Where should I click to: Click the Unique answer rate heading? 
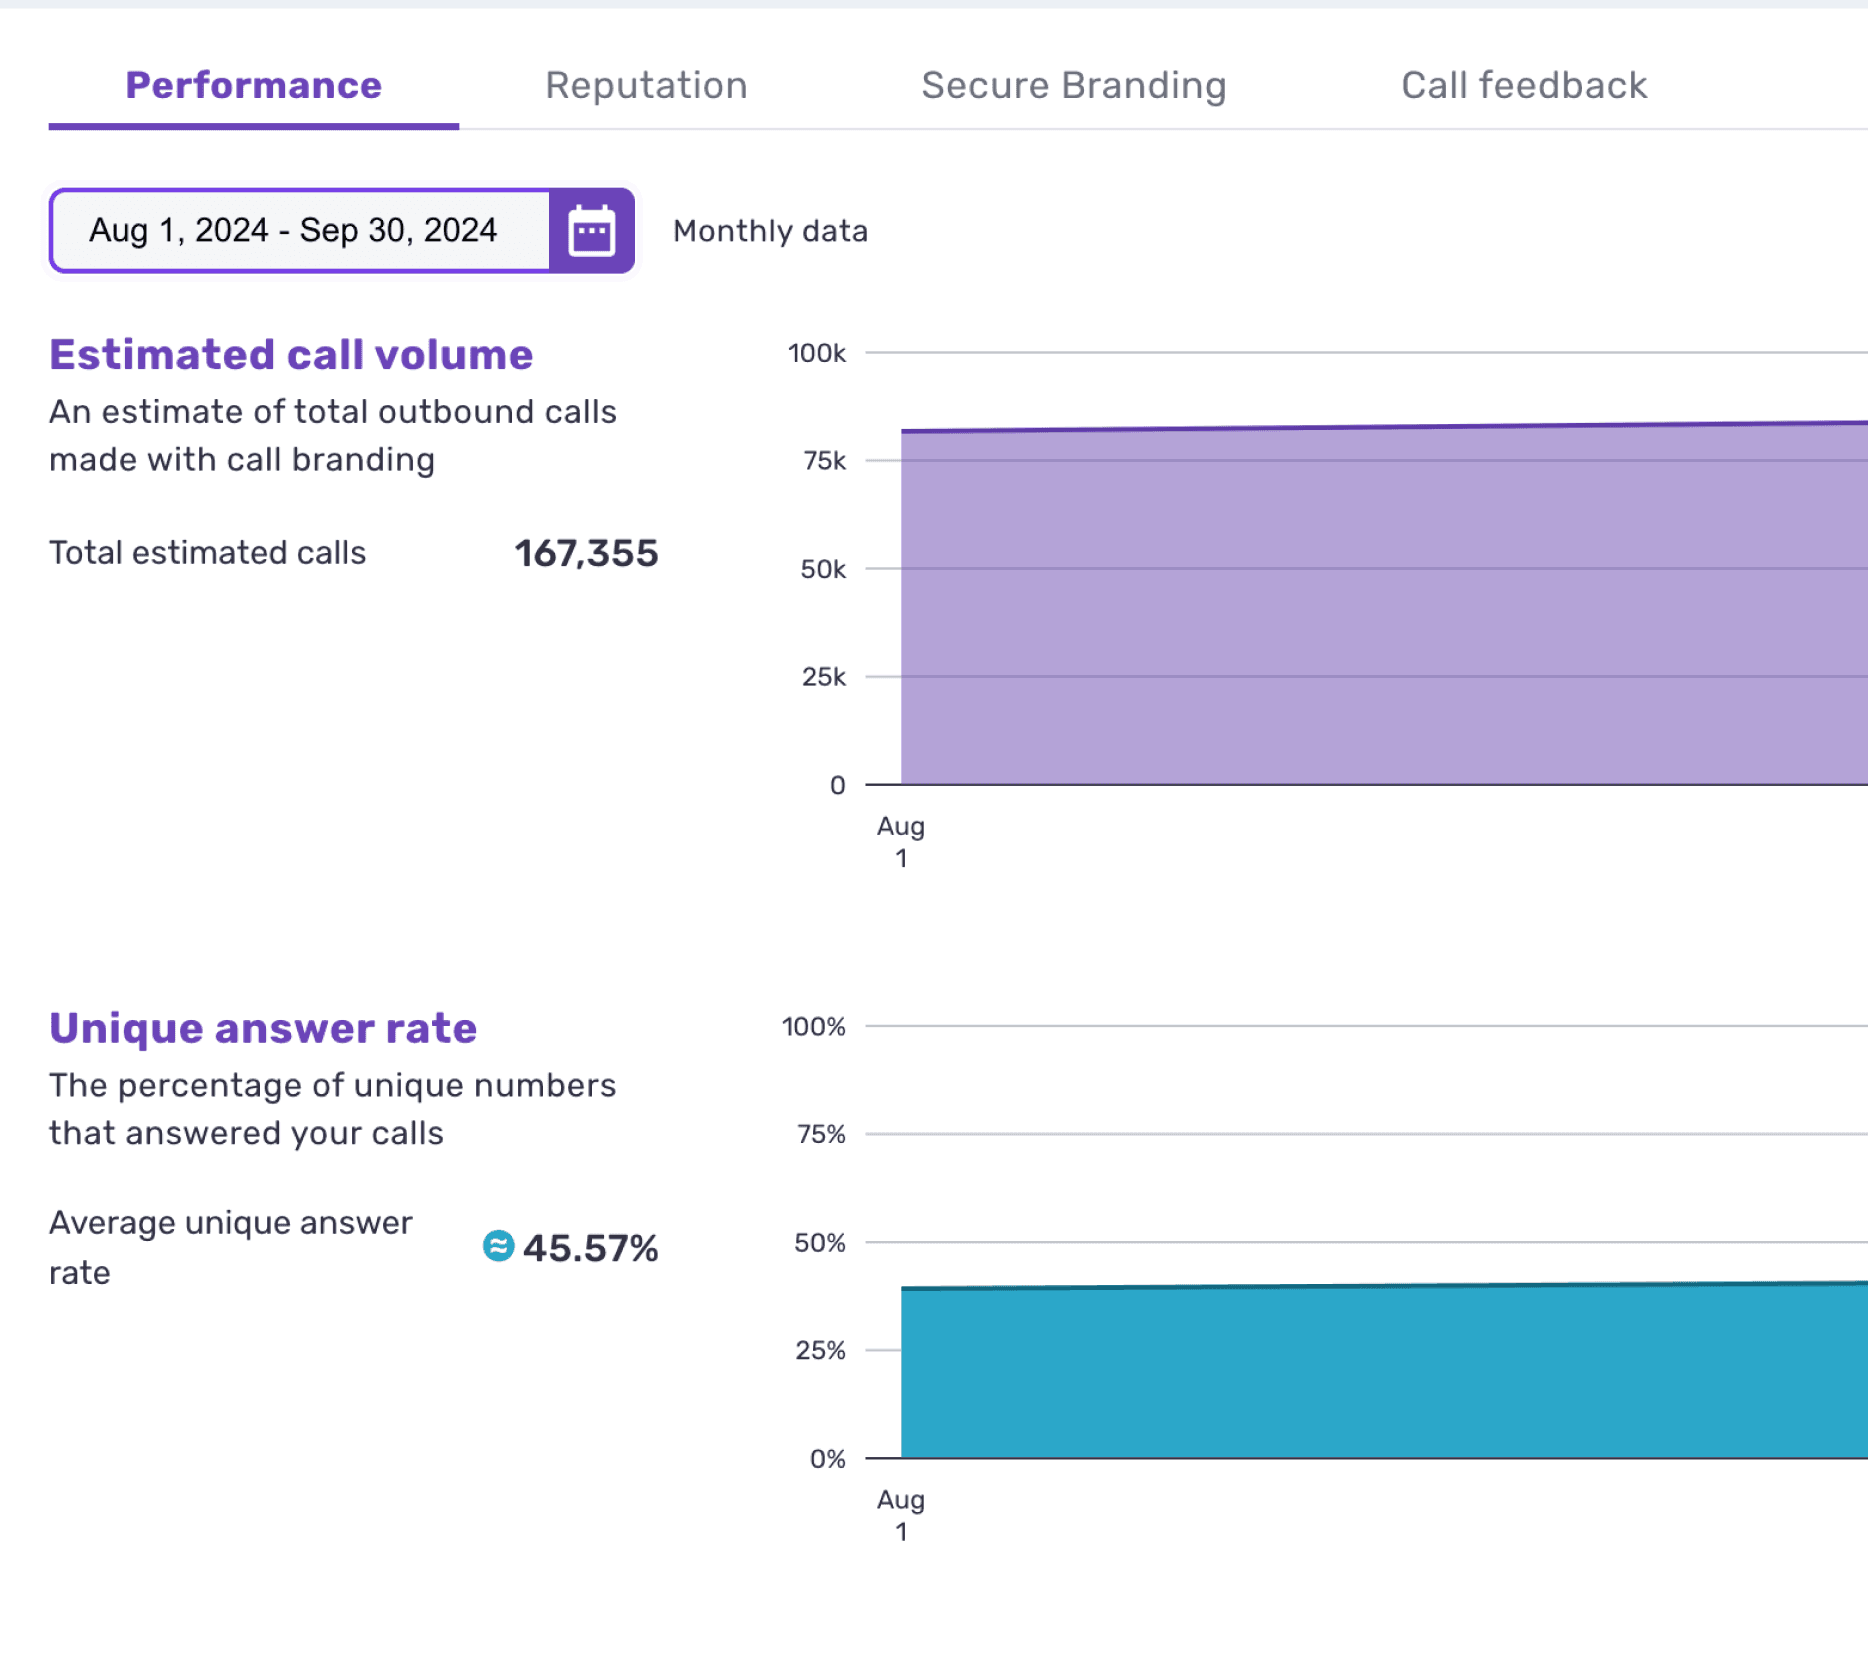tap(263, 1029)
